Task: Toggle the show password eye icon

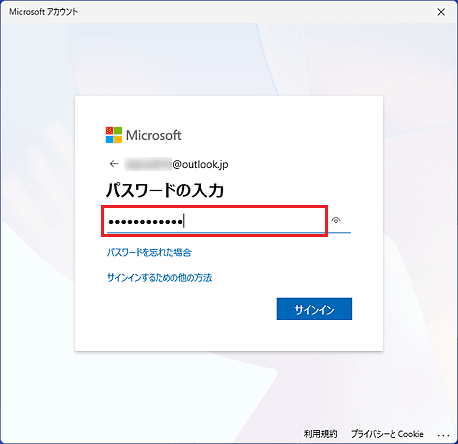Action: click(336, 220)
